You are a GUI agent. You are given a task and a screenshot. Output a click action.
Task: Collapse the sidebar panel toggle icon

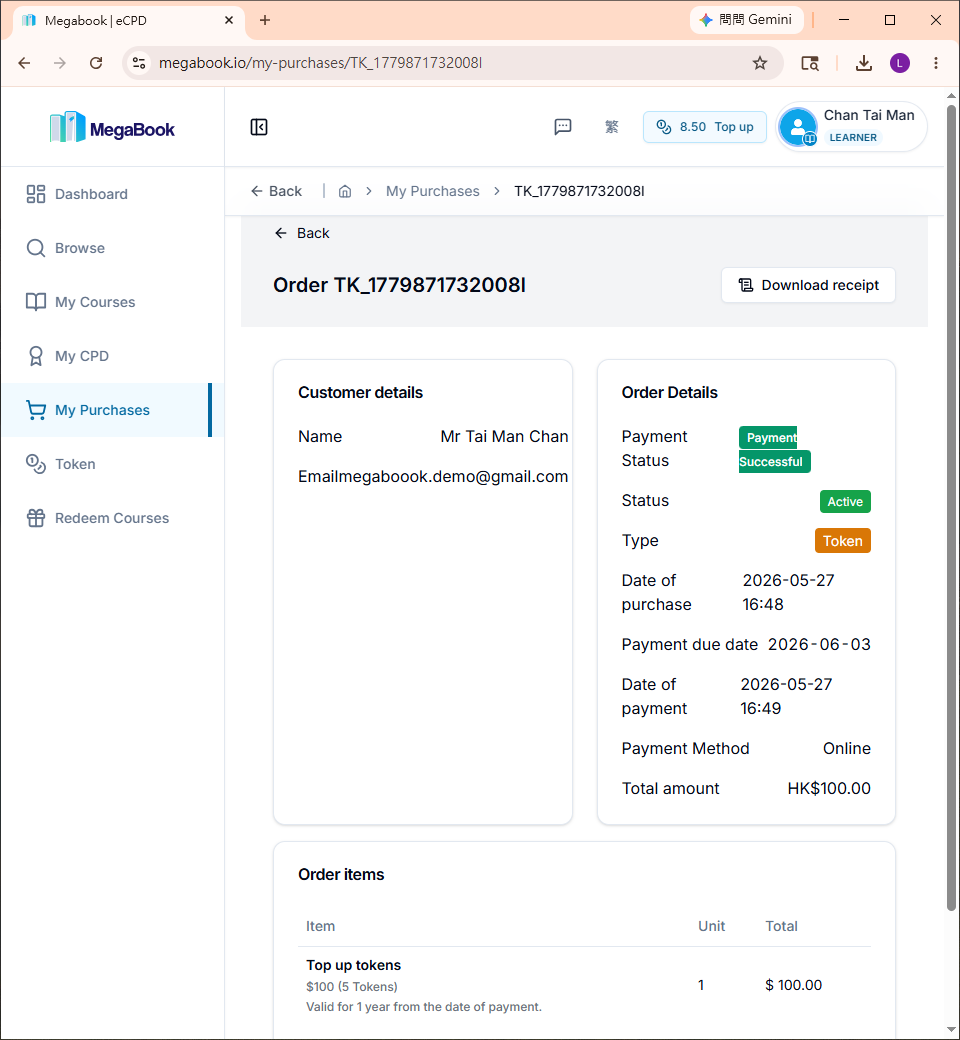pos(259,127)
